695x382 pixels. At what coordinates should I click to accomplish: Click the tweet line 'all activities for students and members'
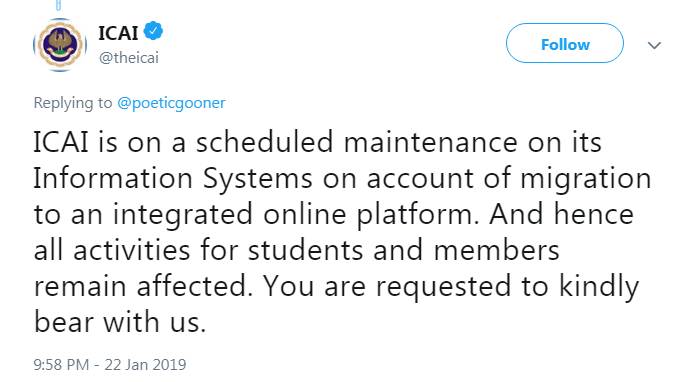click(297, 250)
